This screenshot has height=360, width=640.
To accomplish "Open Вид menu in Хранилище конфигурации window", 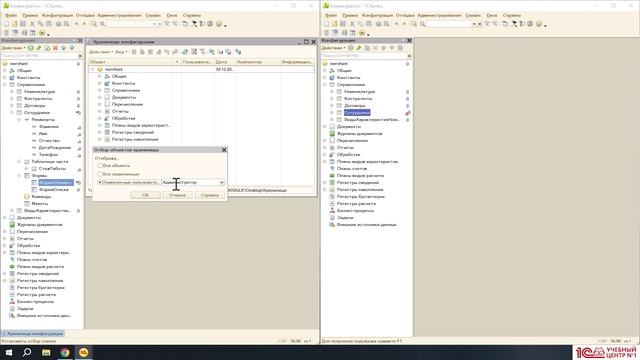I will coord(121,52).
